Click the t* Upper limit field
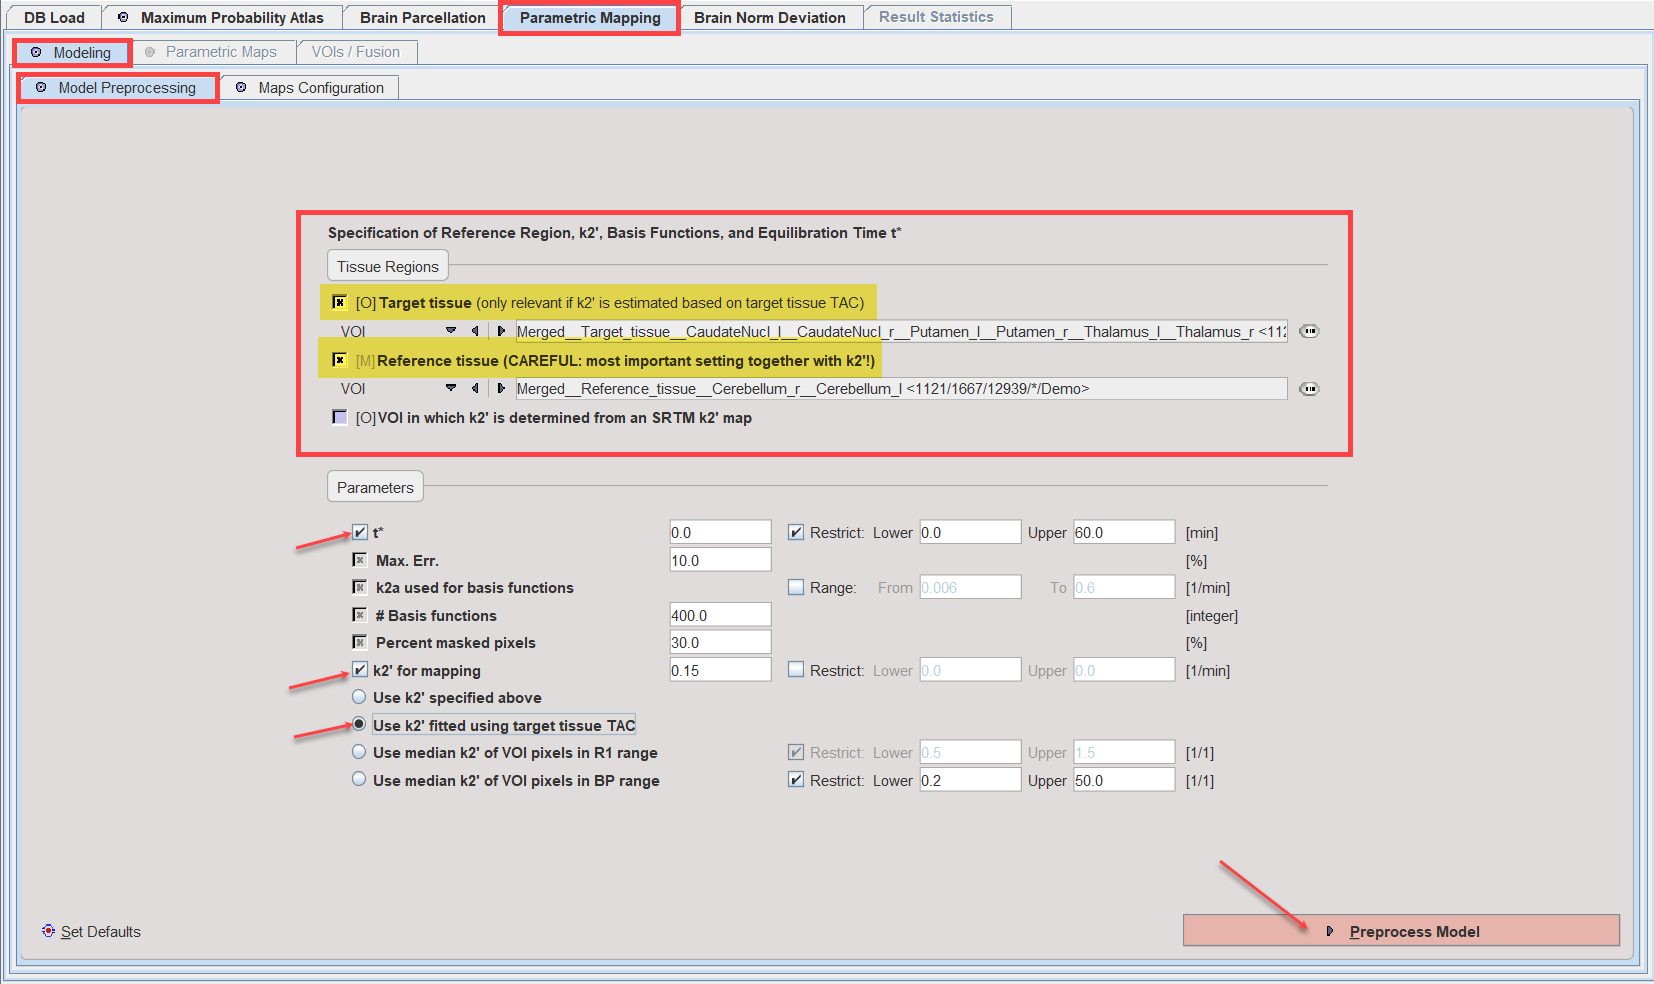1654x984 pixels. 1124,533
